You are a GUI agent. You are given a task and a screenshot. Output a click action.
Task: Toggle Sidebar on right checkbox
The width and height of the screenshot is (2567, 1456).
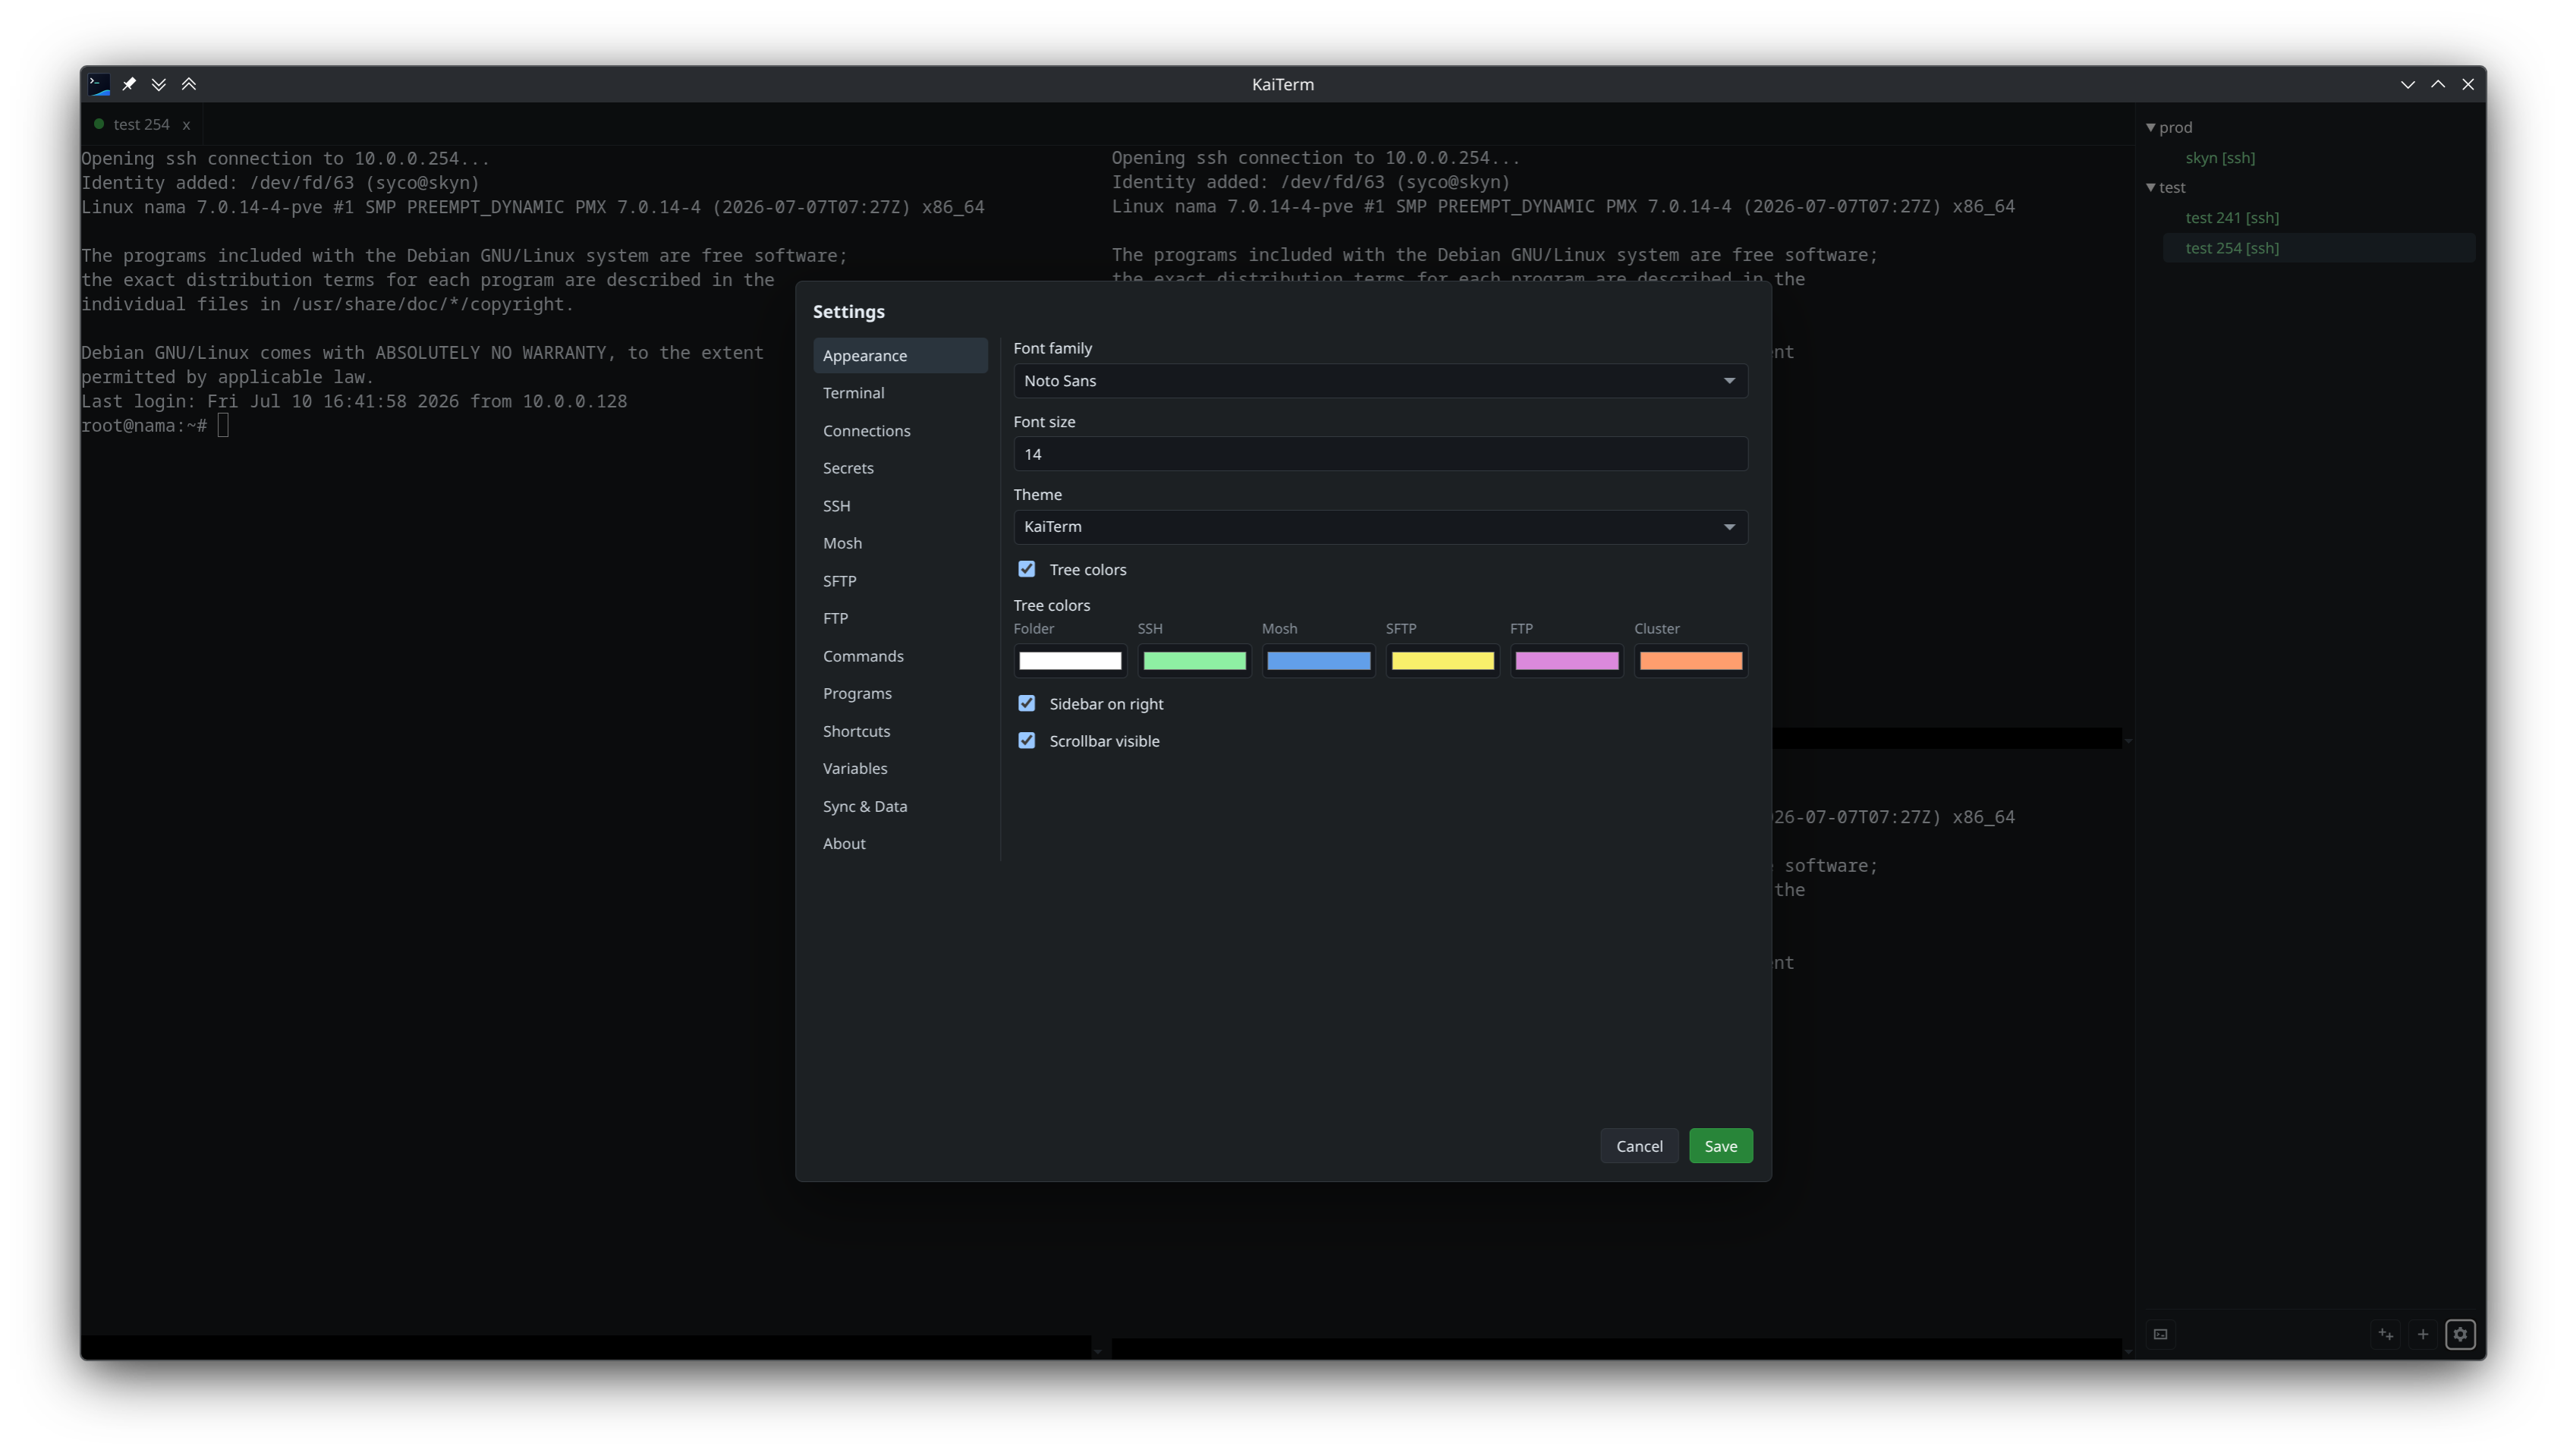(x=1027, y=703)
